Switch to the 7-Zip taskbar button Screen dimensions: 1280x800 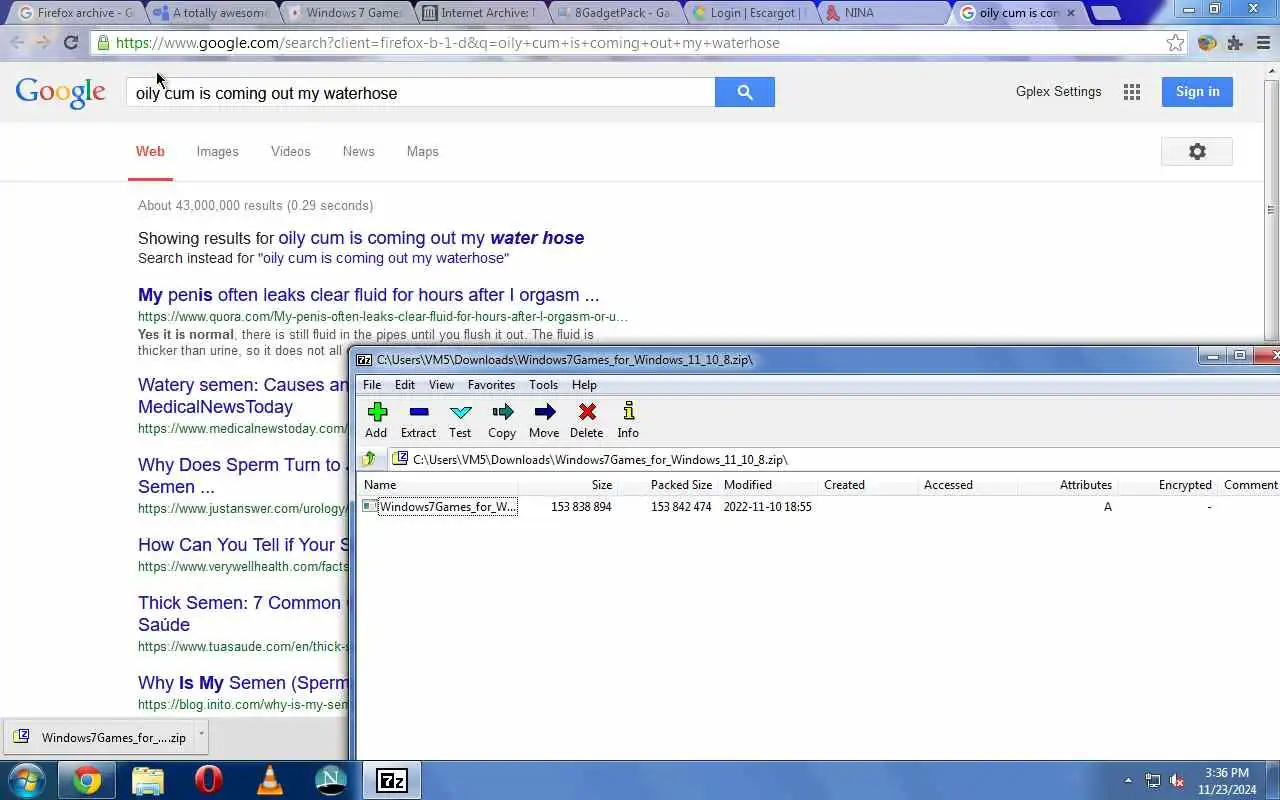pos(392,780)
